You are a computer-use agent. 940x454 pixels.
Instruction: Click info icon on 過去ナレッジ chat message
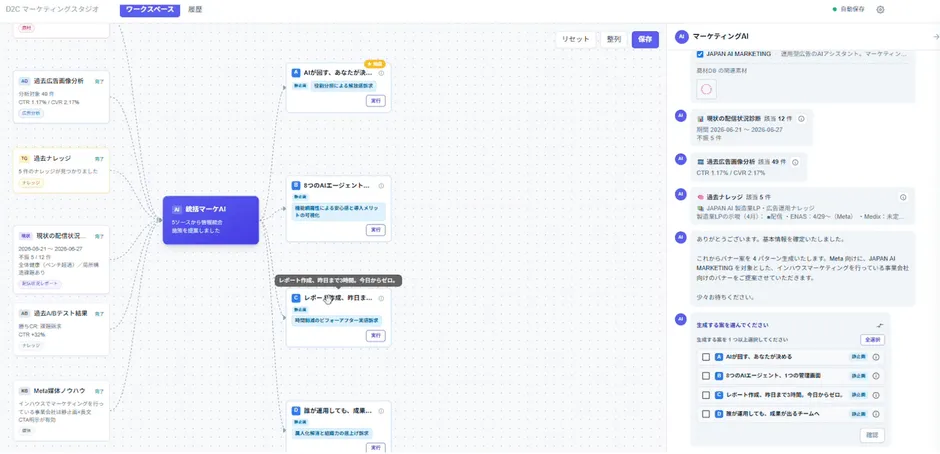tap(903, 197)
